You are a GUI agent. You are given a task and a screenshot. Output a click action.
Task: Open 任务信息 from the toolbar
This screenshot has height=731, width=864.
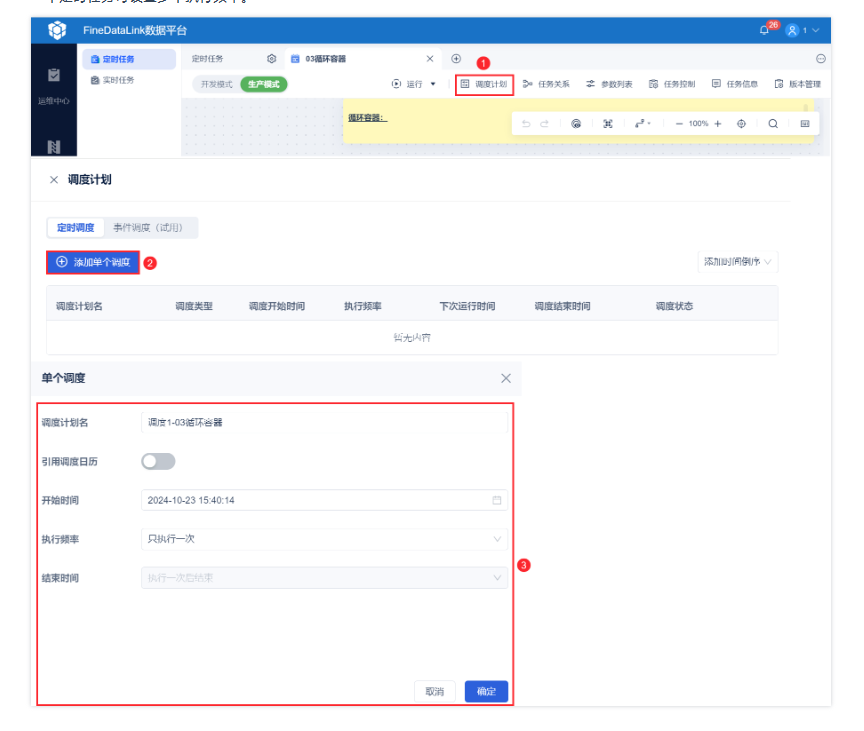coord(735,84)
